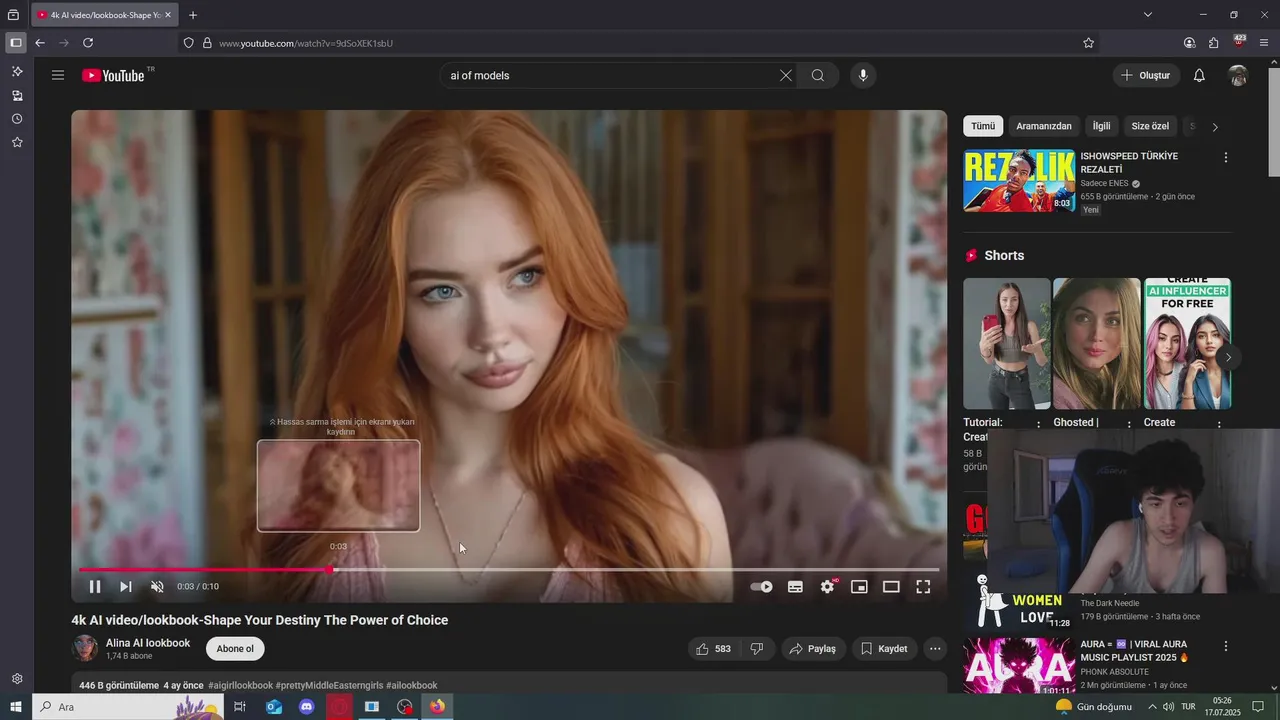Bookmark this page with star
Viewport: 1280px width, 720px height.
click(x=1089, y=43)
